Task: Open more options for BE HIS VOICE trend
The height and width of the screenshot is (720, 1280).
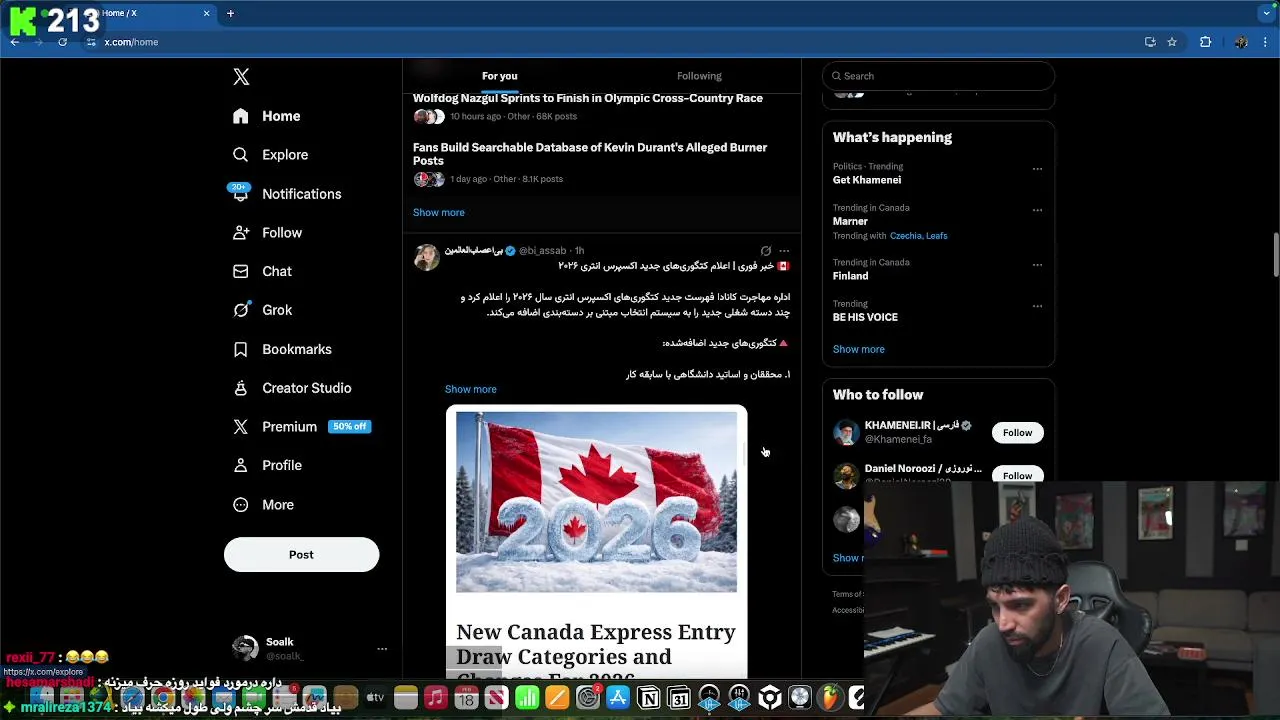Action: coord(1037,306)
